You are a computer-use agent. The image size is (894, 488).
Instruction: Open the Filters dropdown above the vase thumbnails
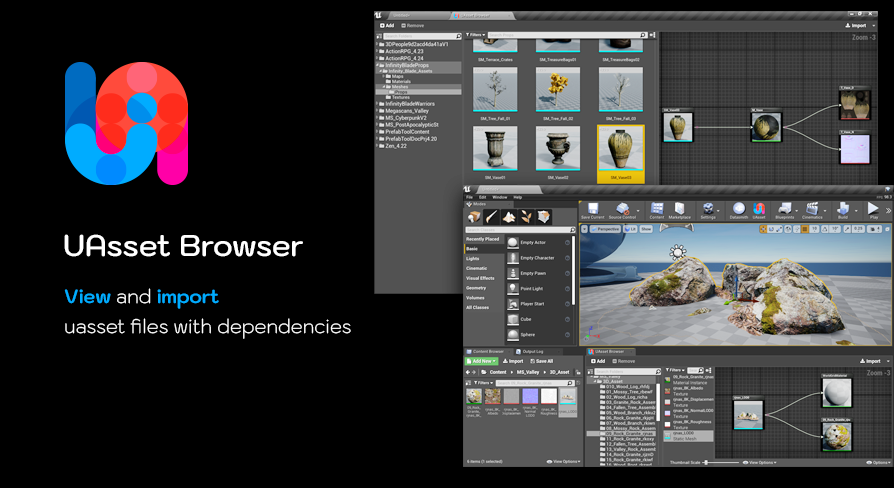coord(476,35)
